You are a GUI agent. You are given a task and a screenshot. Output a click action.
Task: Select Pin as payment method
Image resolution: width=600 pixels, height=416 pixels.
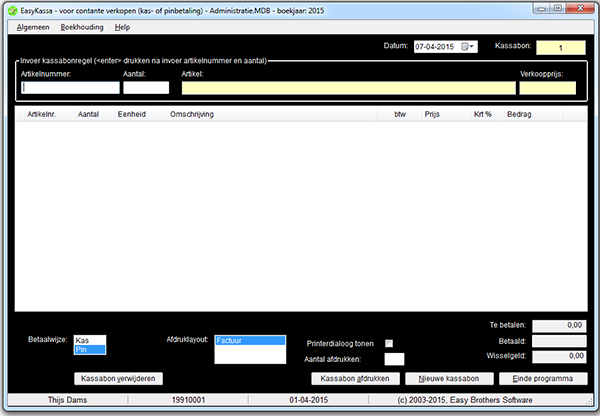point(88,349)
